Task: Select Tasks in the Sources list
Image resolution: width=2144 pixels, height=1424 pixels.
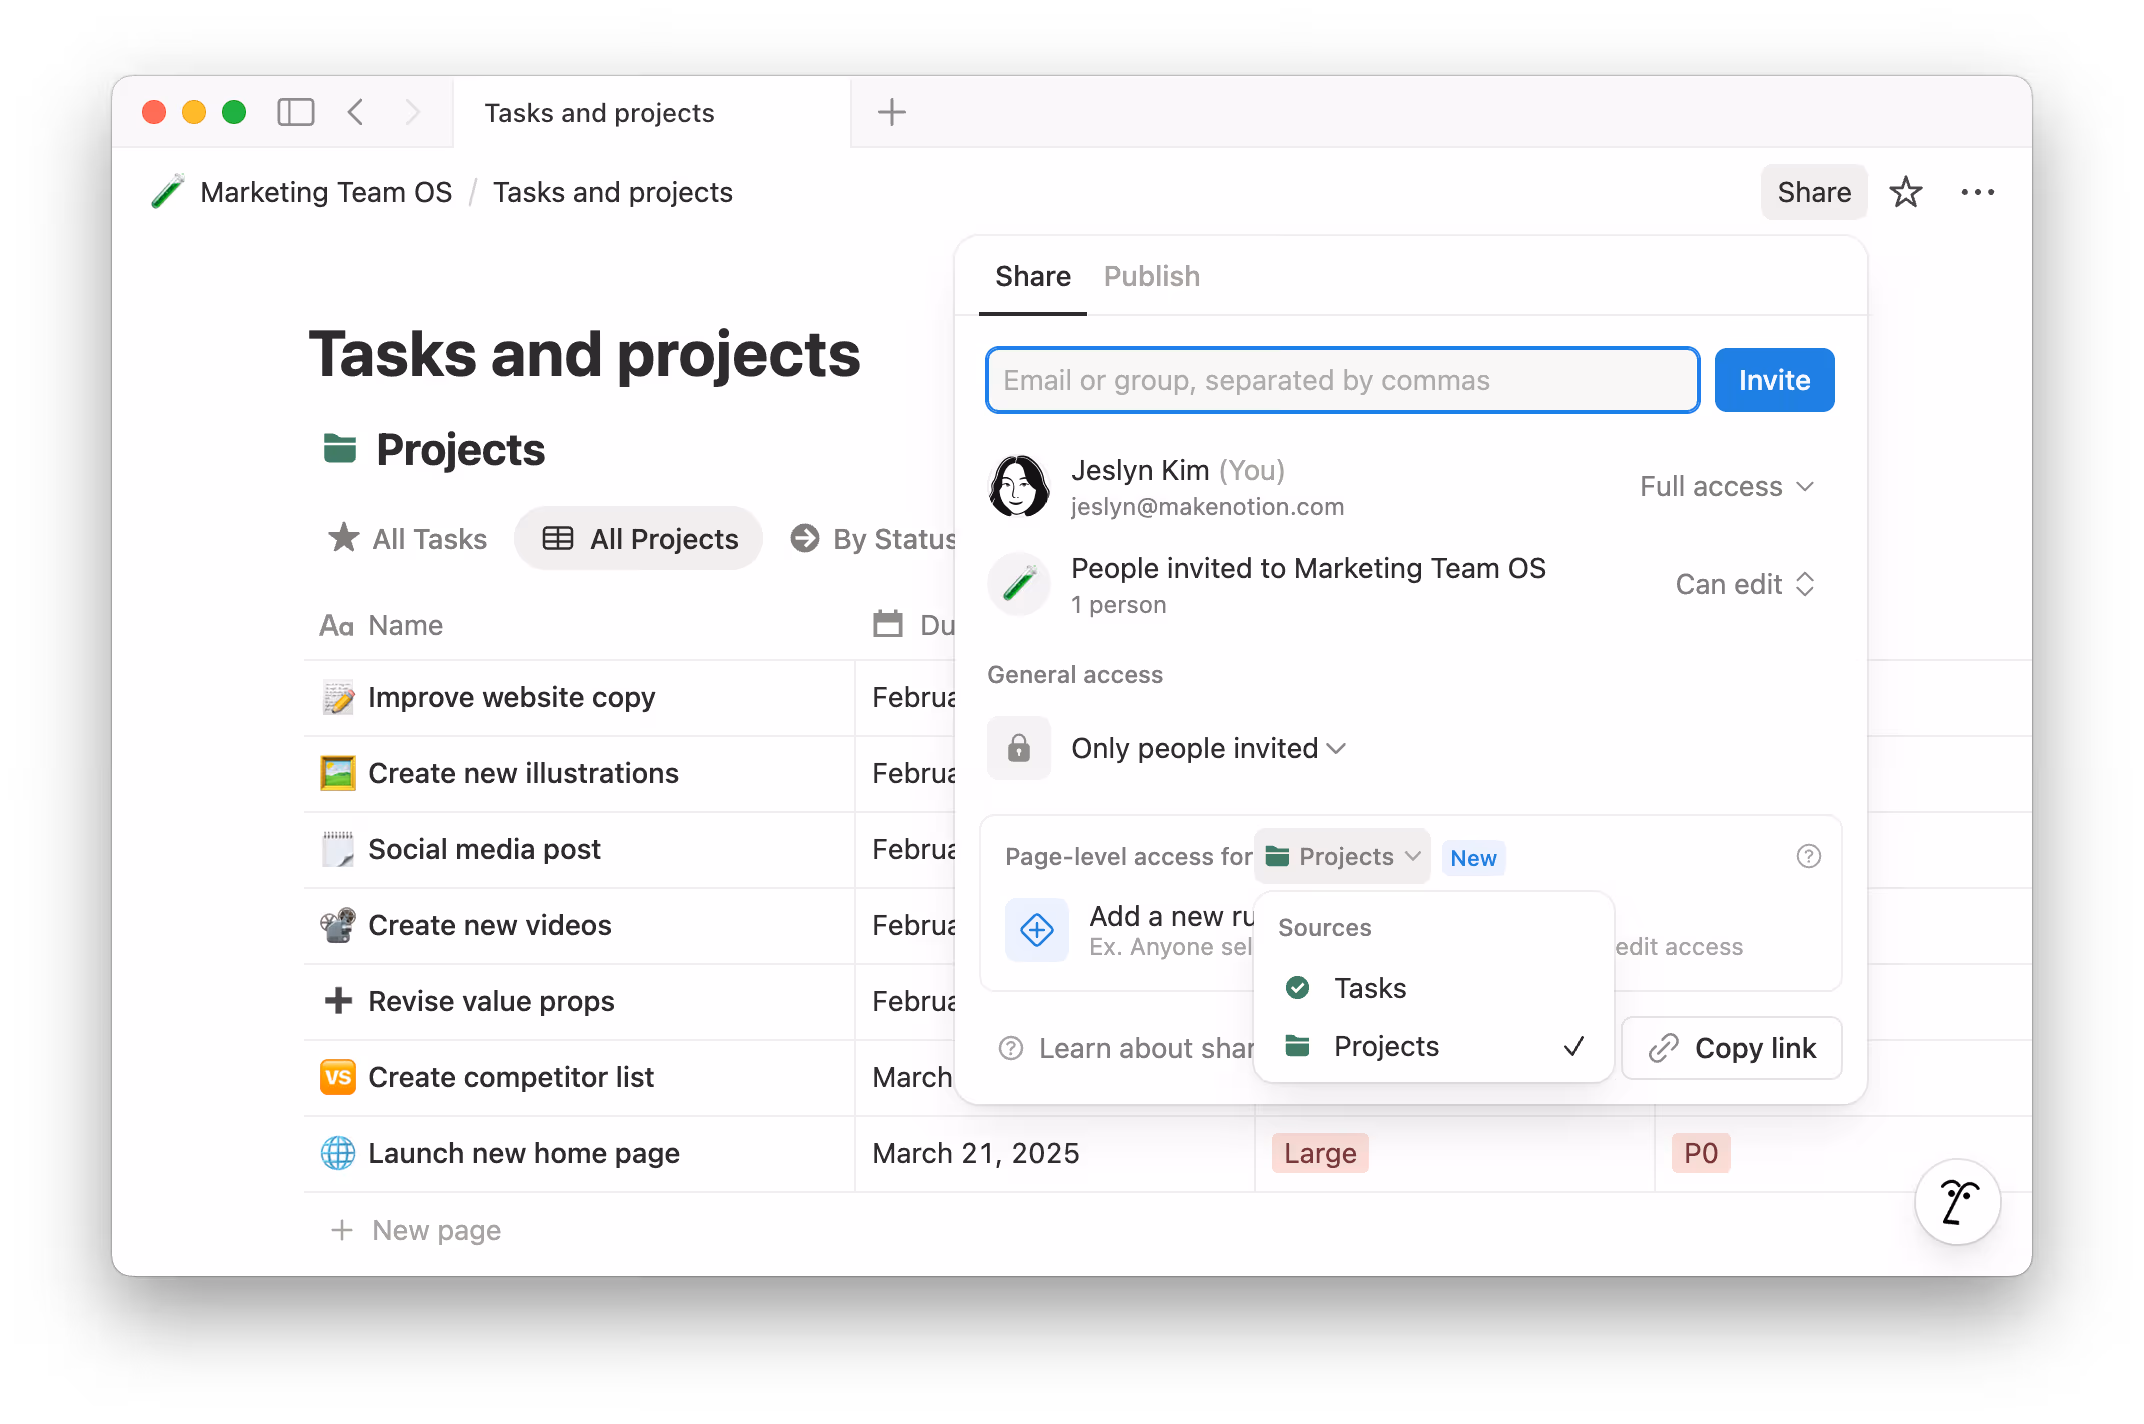Action: pyautogui.click(x=1369, y=988)
